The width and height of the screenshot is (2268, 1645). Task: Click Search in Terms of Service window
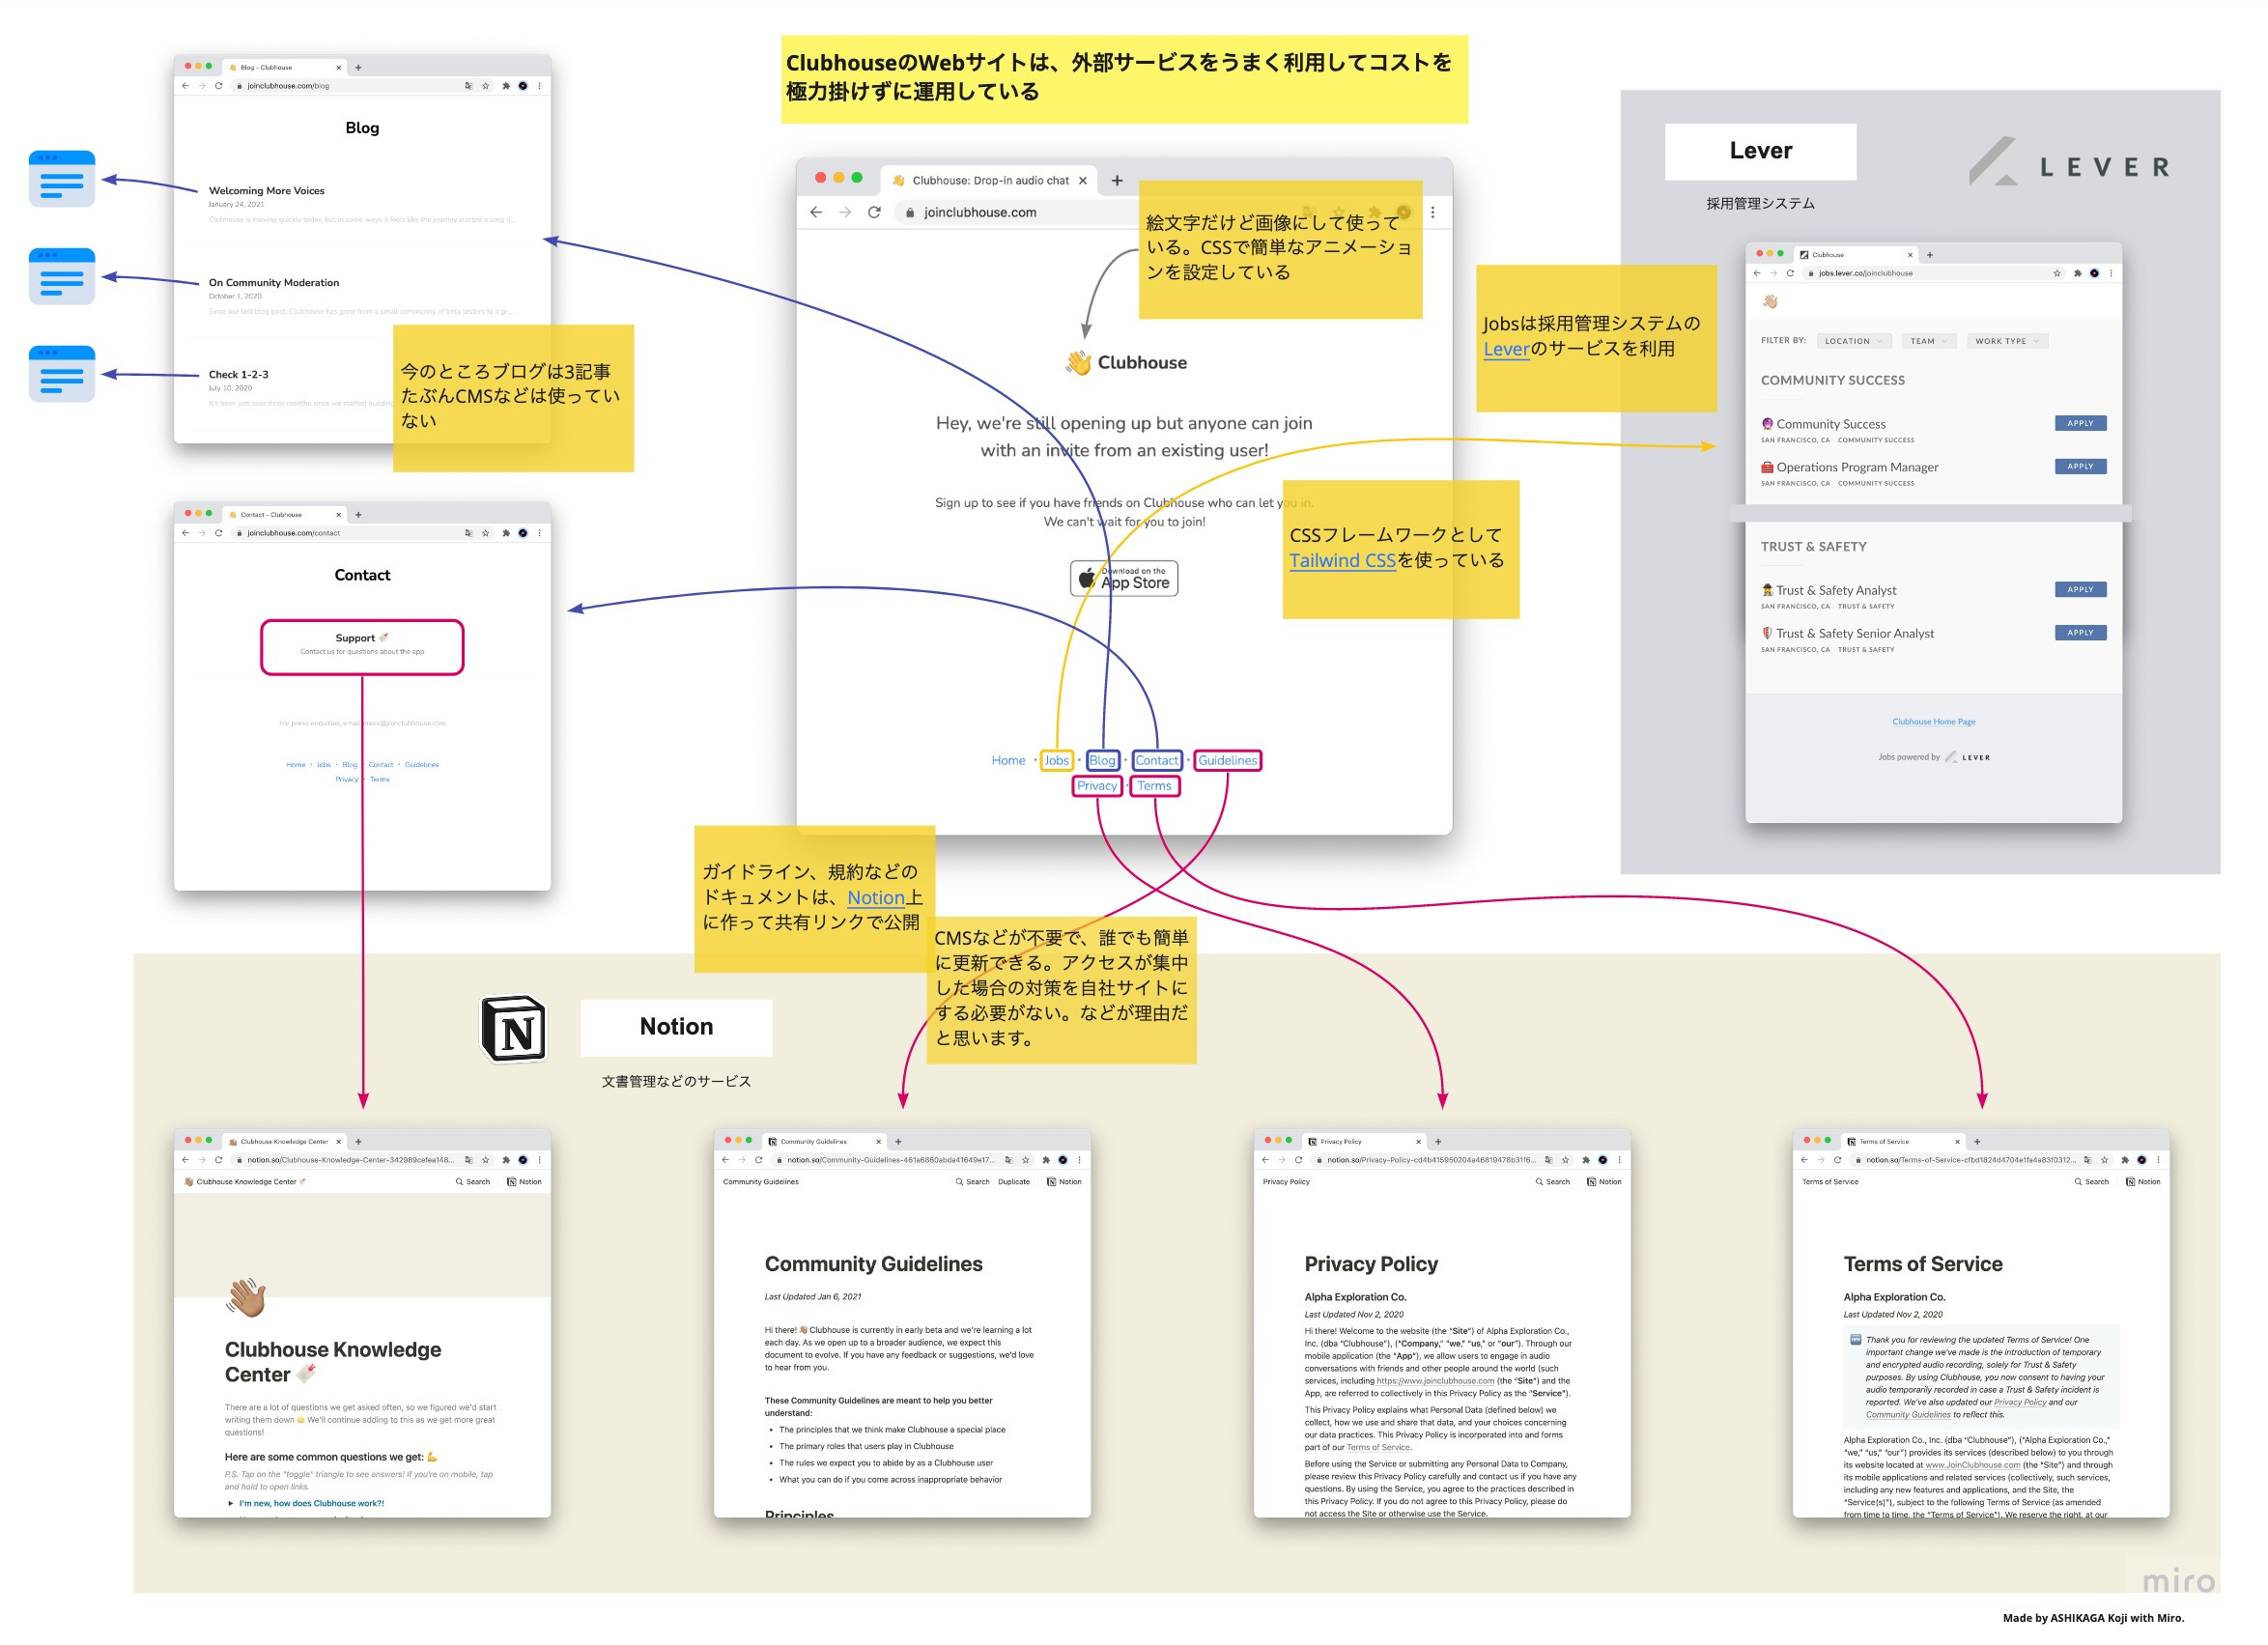2091,1182
